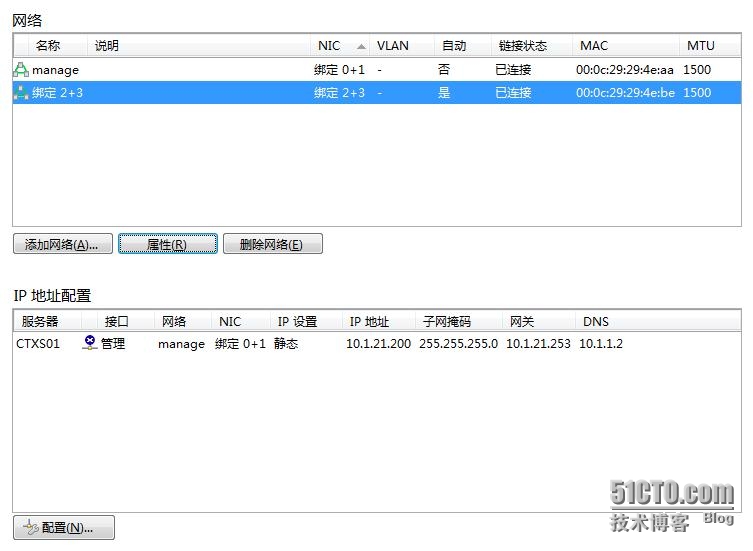Click 管理 interface label
This screenshot has width=753, height=551.
113,343
